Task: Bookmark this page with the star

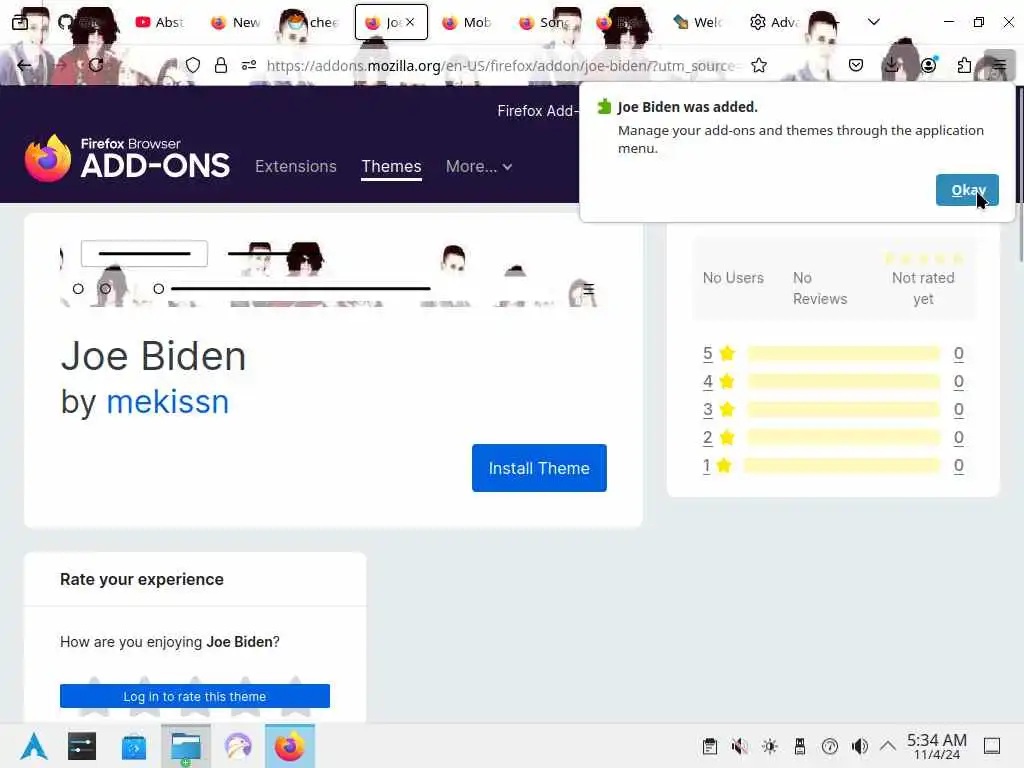Action: point(759,65)
